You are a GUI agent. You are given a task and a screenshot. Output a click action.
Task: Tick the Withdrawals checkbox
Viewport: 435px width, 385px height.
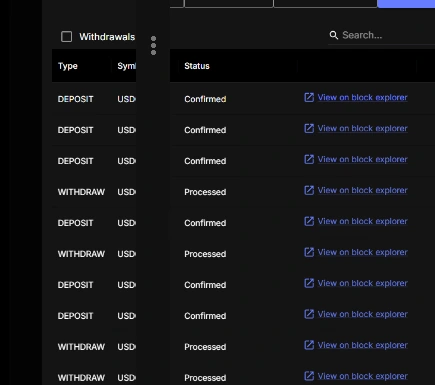pyautogui.click(x=66, y=37)
